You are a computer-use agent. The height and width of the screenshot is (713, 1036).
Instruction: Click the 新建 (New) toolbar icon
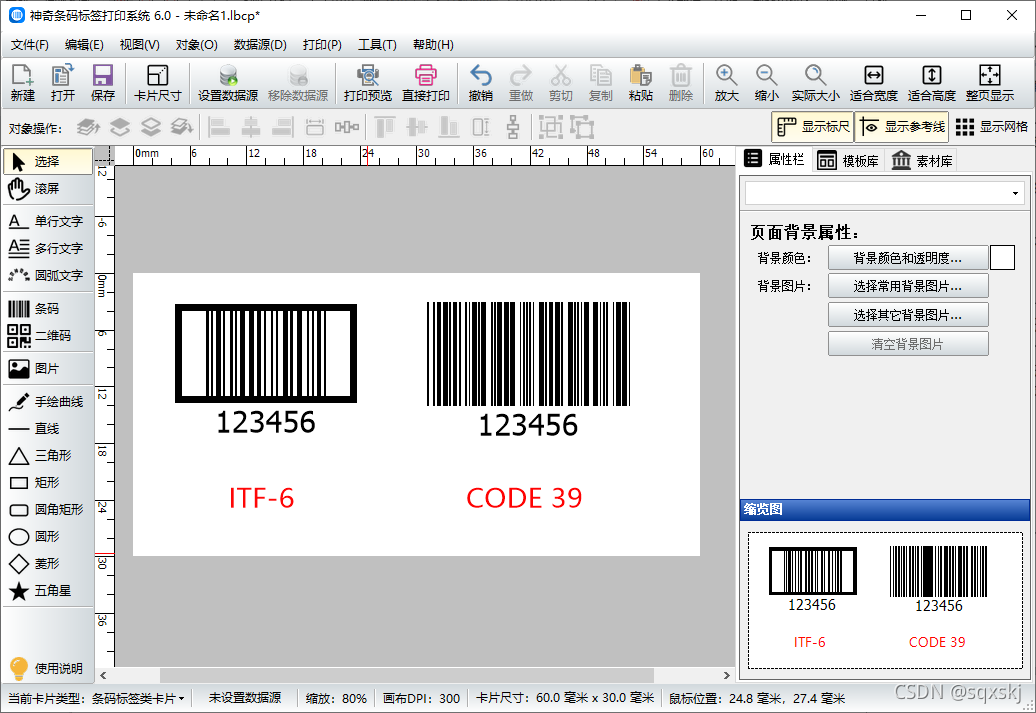[x=22, y=83]
